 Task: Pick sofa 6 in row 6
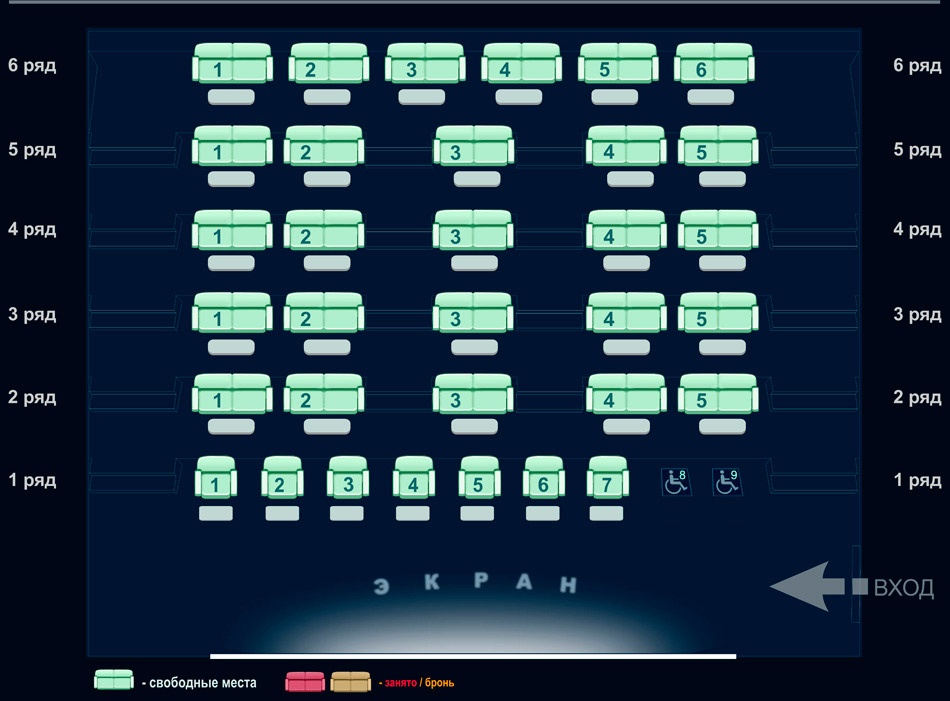[x=714, y=64]
